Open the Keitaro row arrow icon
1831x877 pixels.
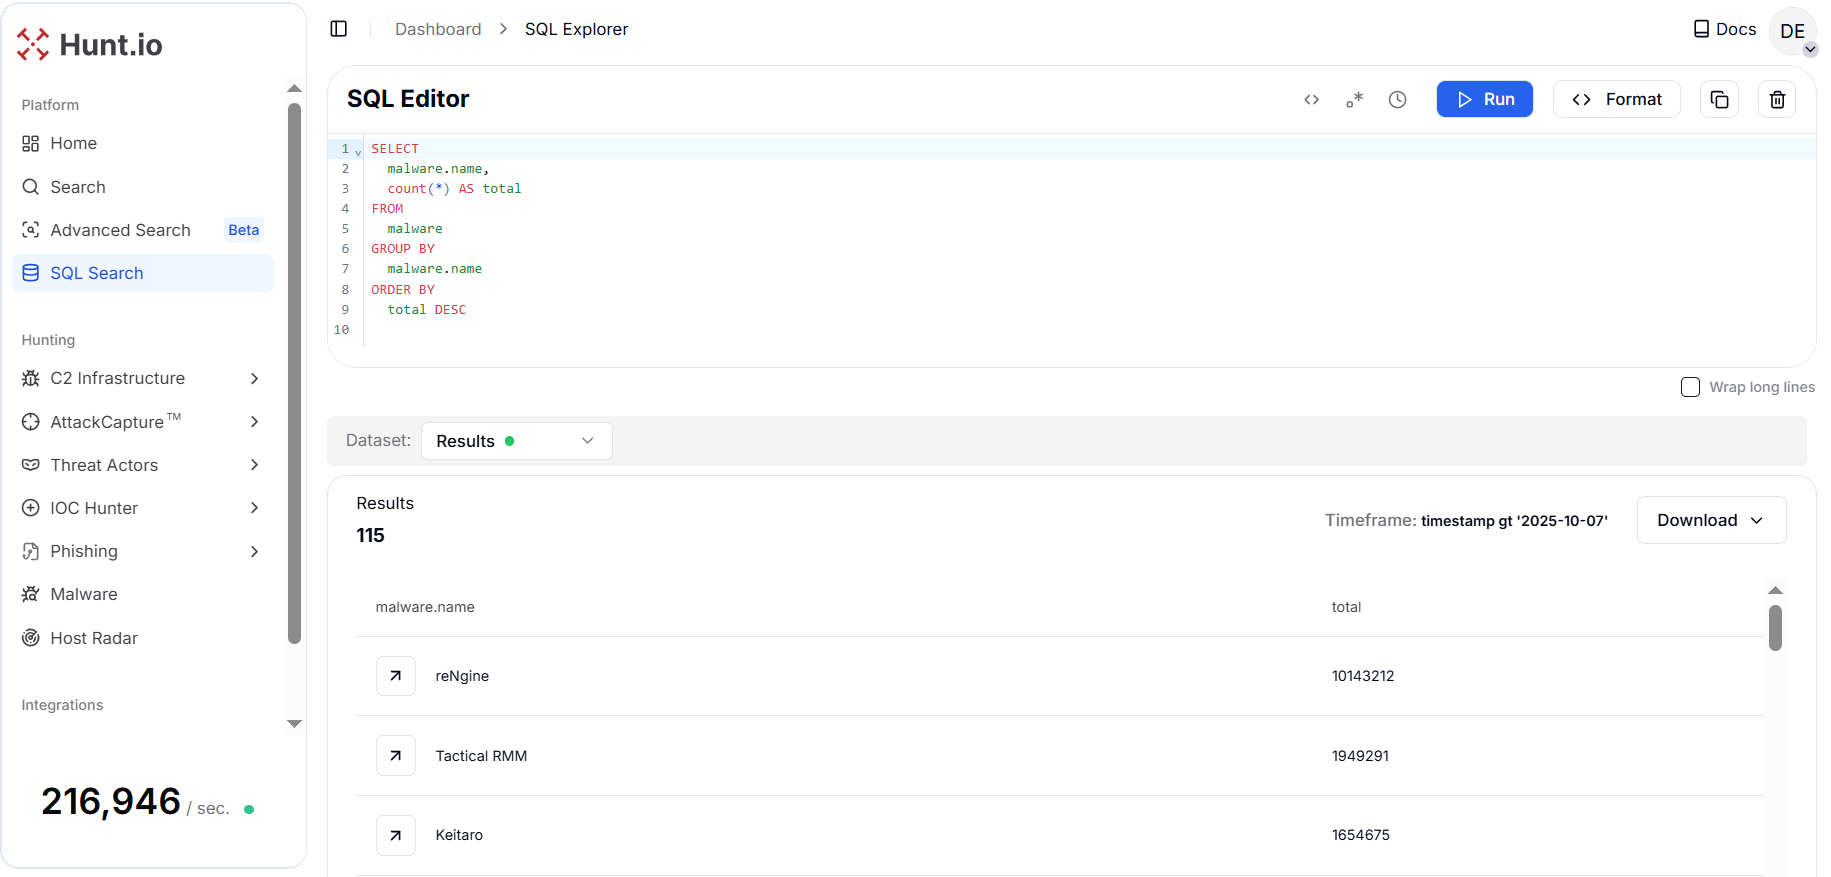[396, 835]
